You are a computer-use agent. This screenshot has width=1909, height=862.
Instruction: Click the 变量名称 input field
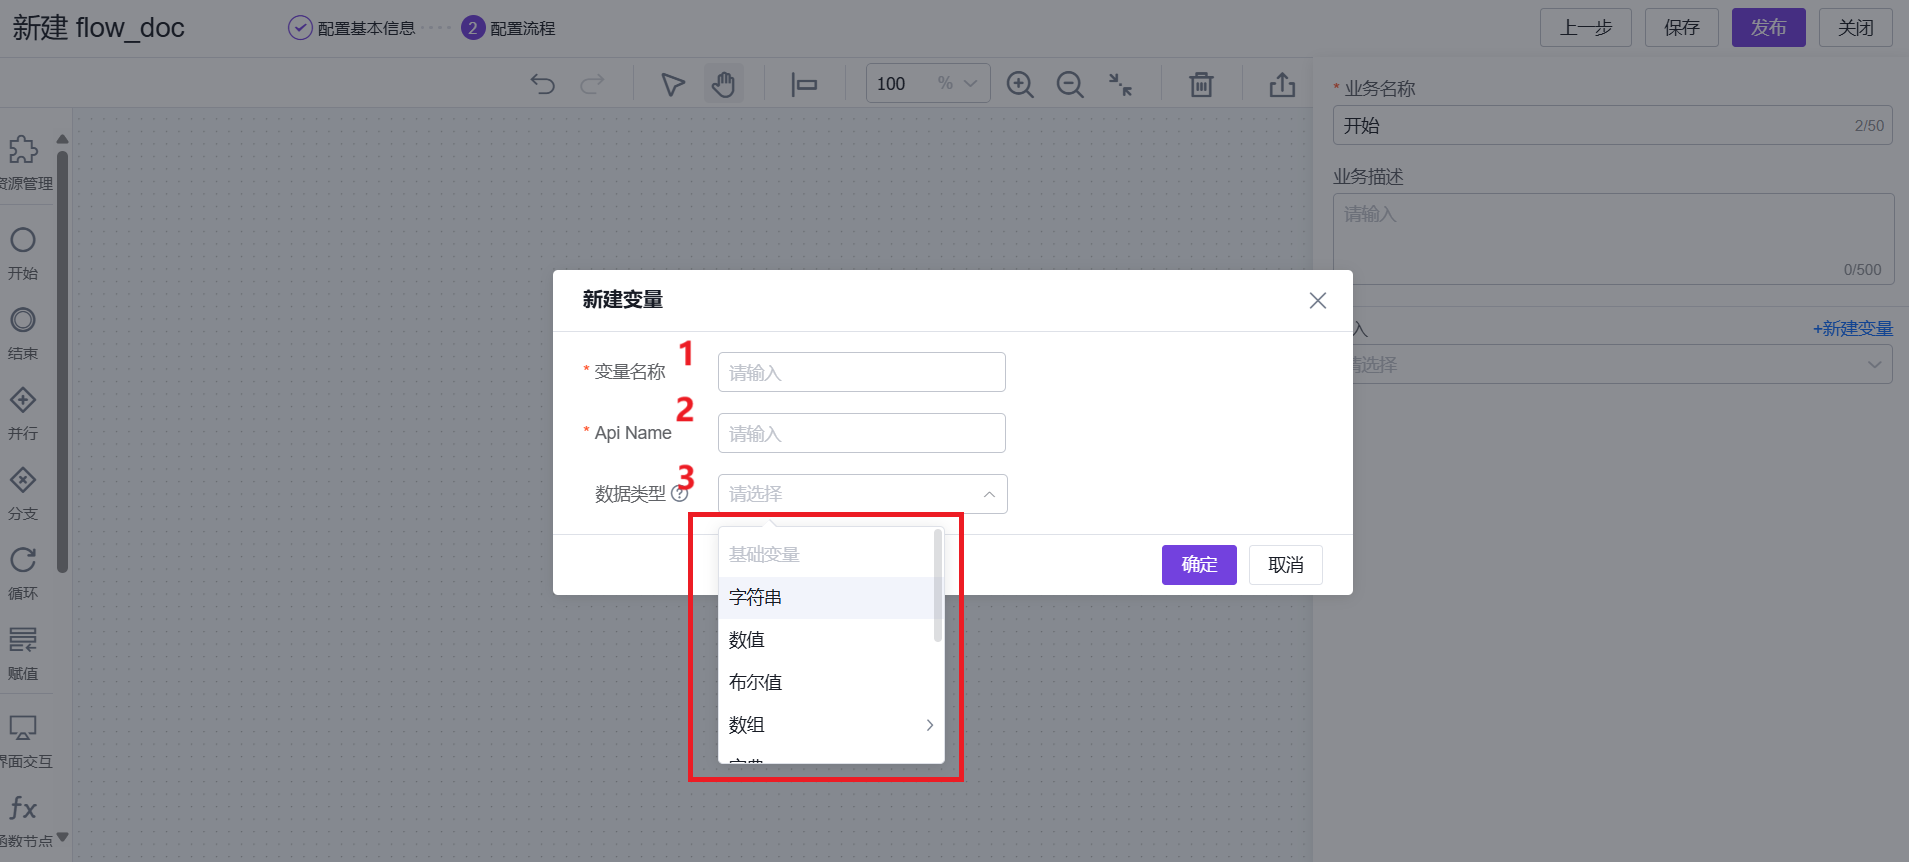[x=861, y=373]
